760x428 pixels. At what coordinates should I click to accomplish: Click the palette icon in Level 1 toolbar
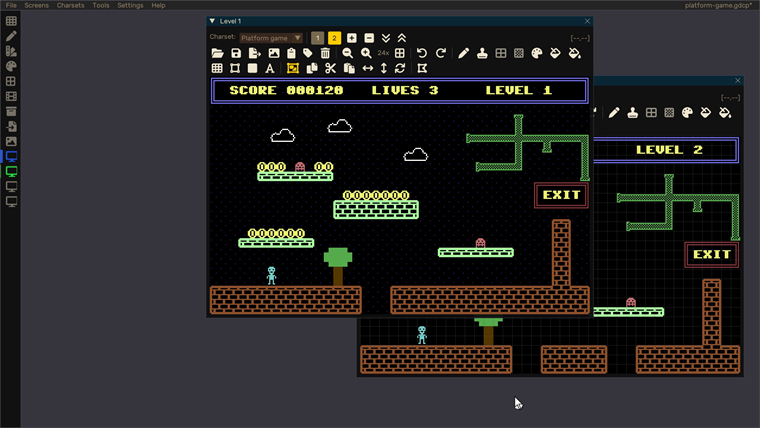(x=537, y=53)
